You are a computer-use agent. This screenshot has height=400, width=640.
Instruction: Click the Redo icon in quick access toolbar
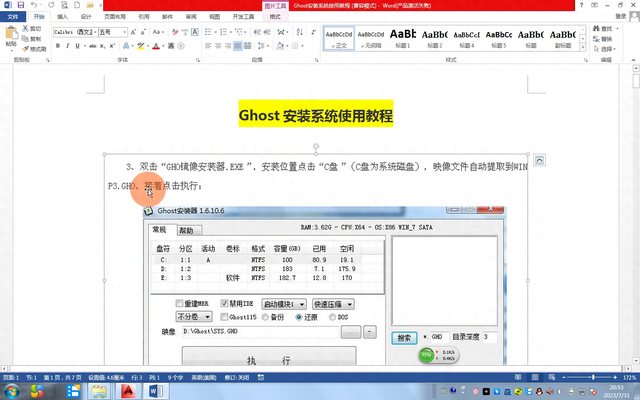(51, 5)
